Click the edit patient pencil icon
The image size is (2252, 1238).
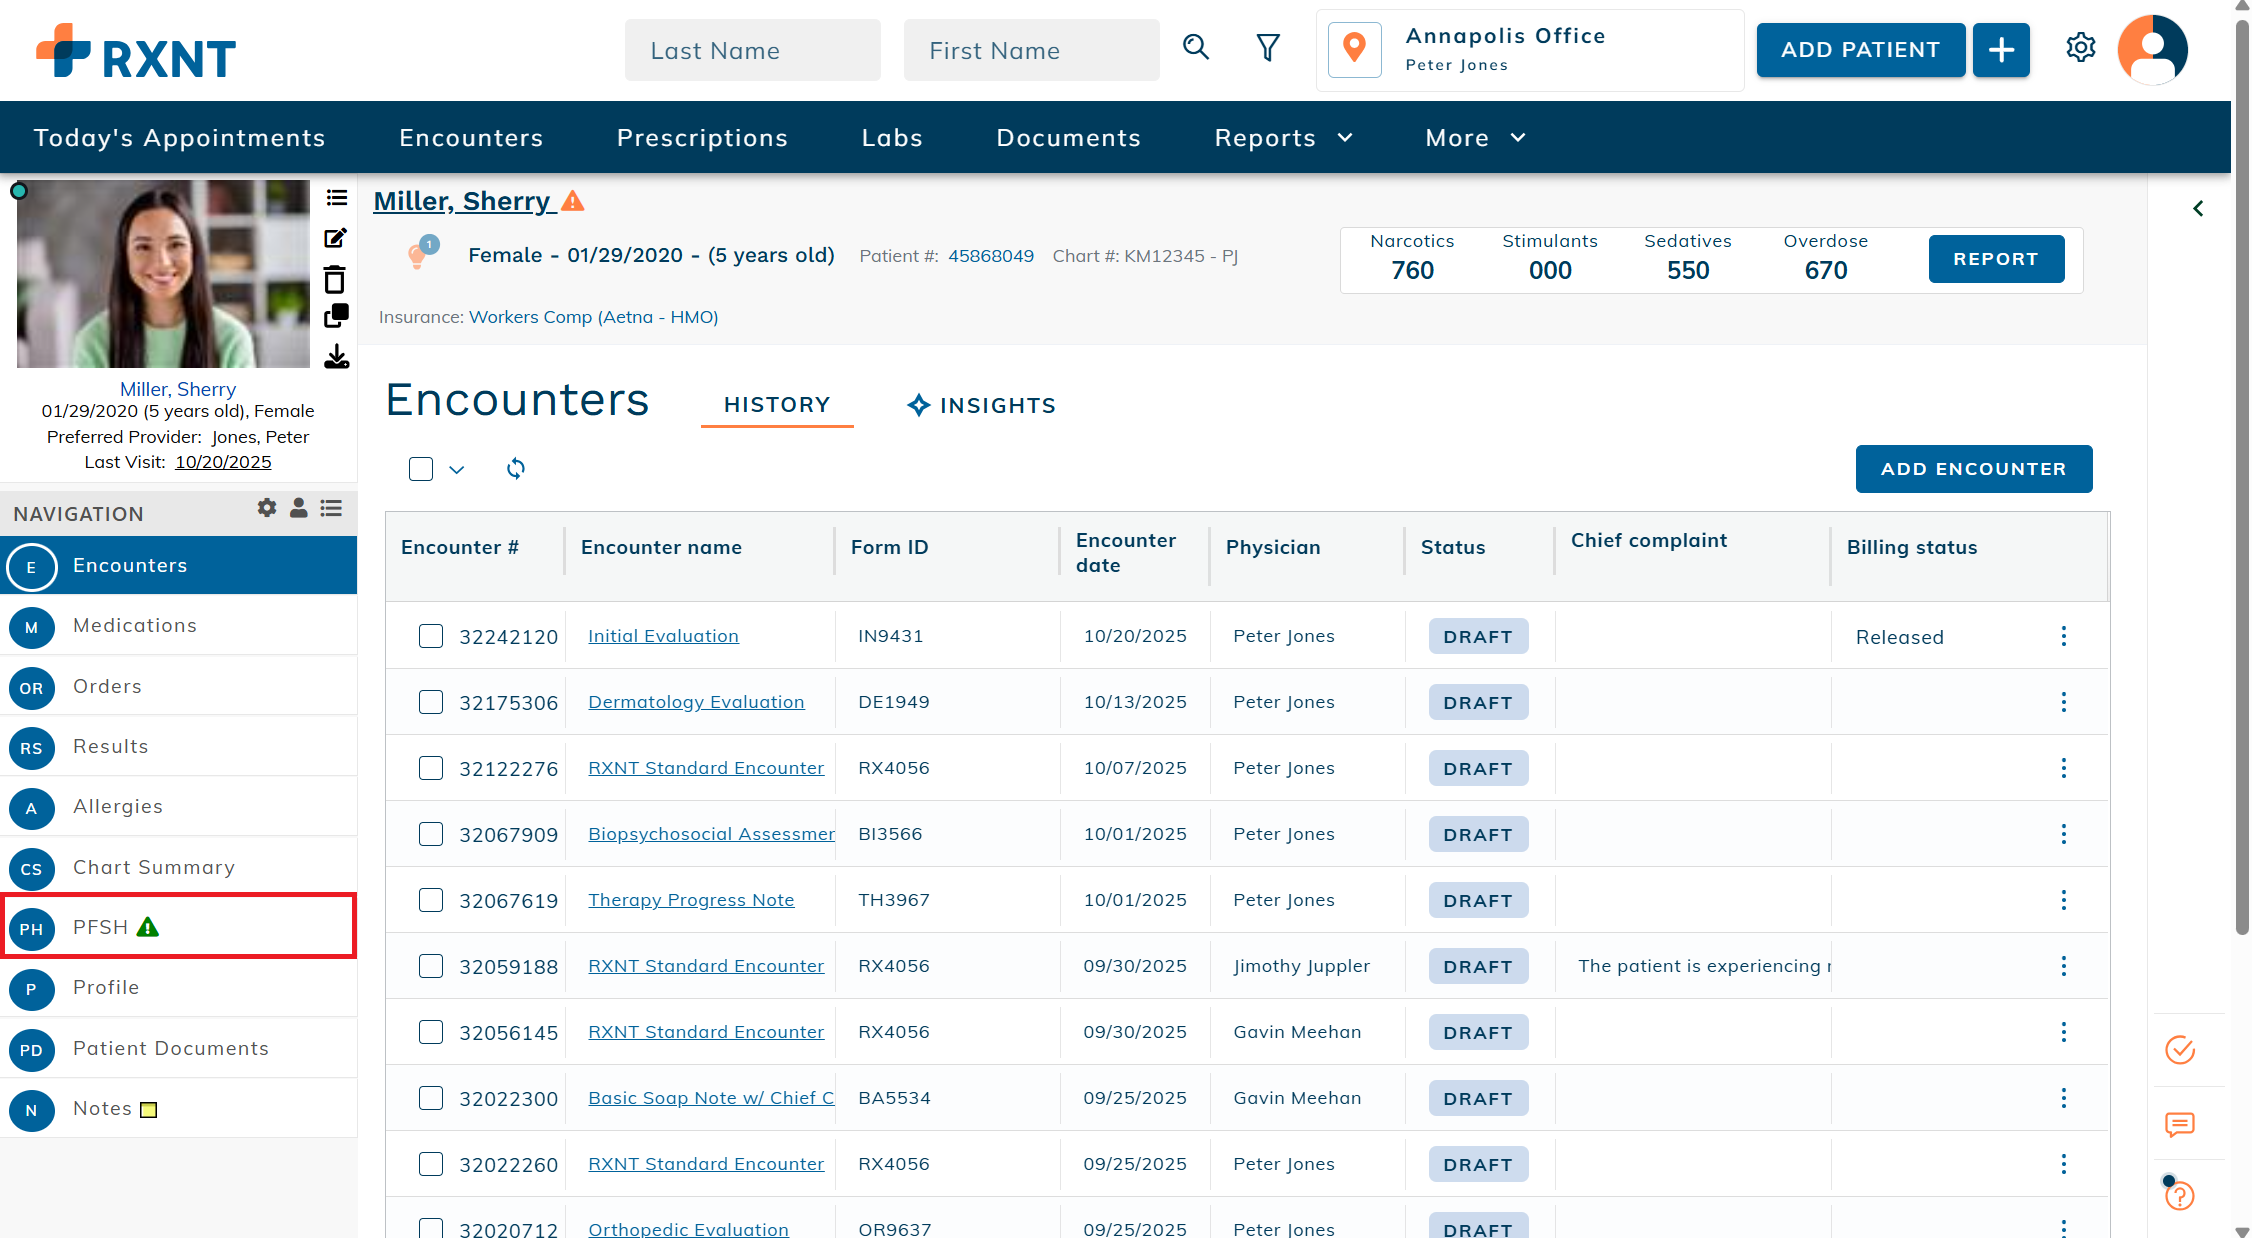335,238
